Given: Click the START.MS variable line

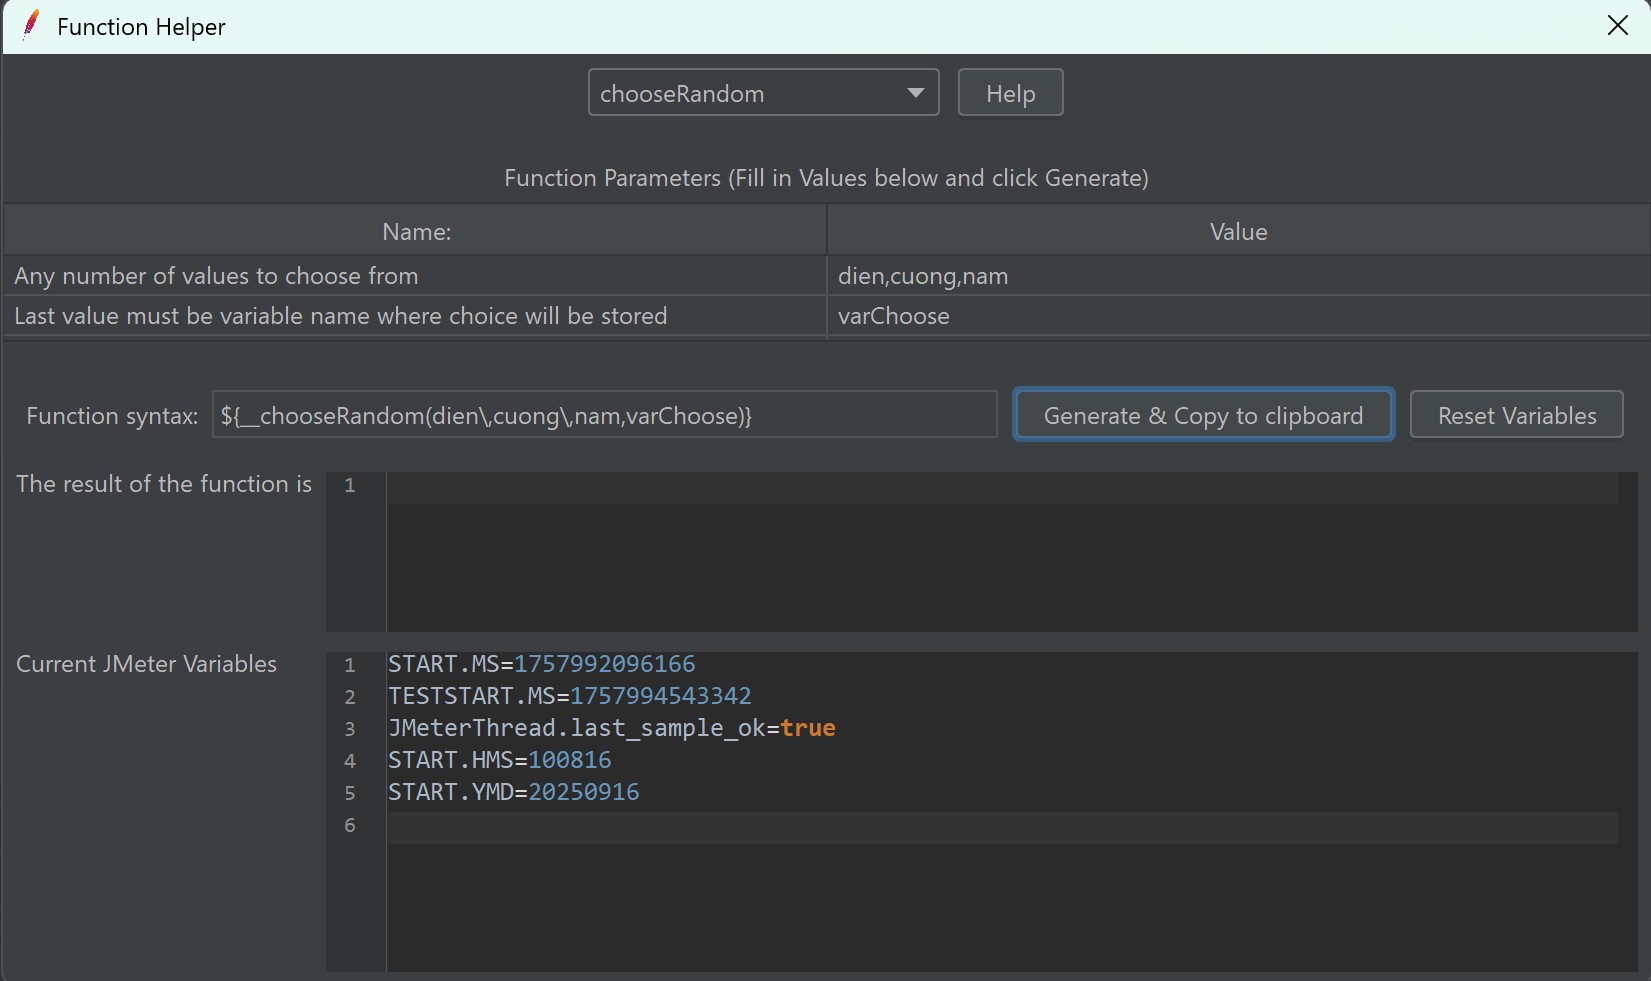Looking at the screenshot, I should pos(541,664).
